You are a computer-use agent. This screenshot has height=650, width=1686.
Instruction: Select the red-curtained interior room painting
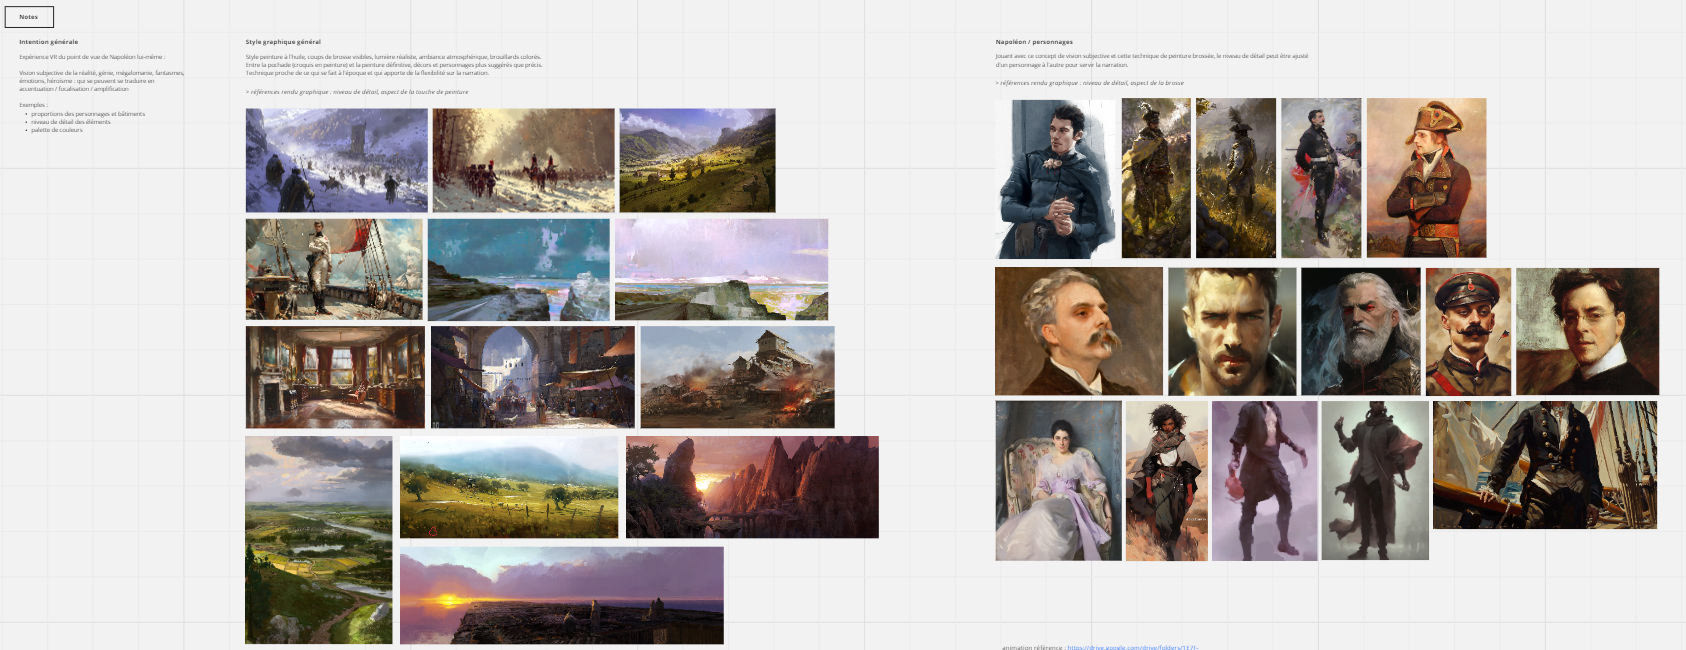pyautogui.click(x=335, y=377)
